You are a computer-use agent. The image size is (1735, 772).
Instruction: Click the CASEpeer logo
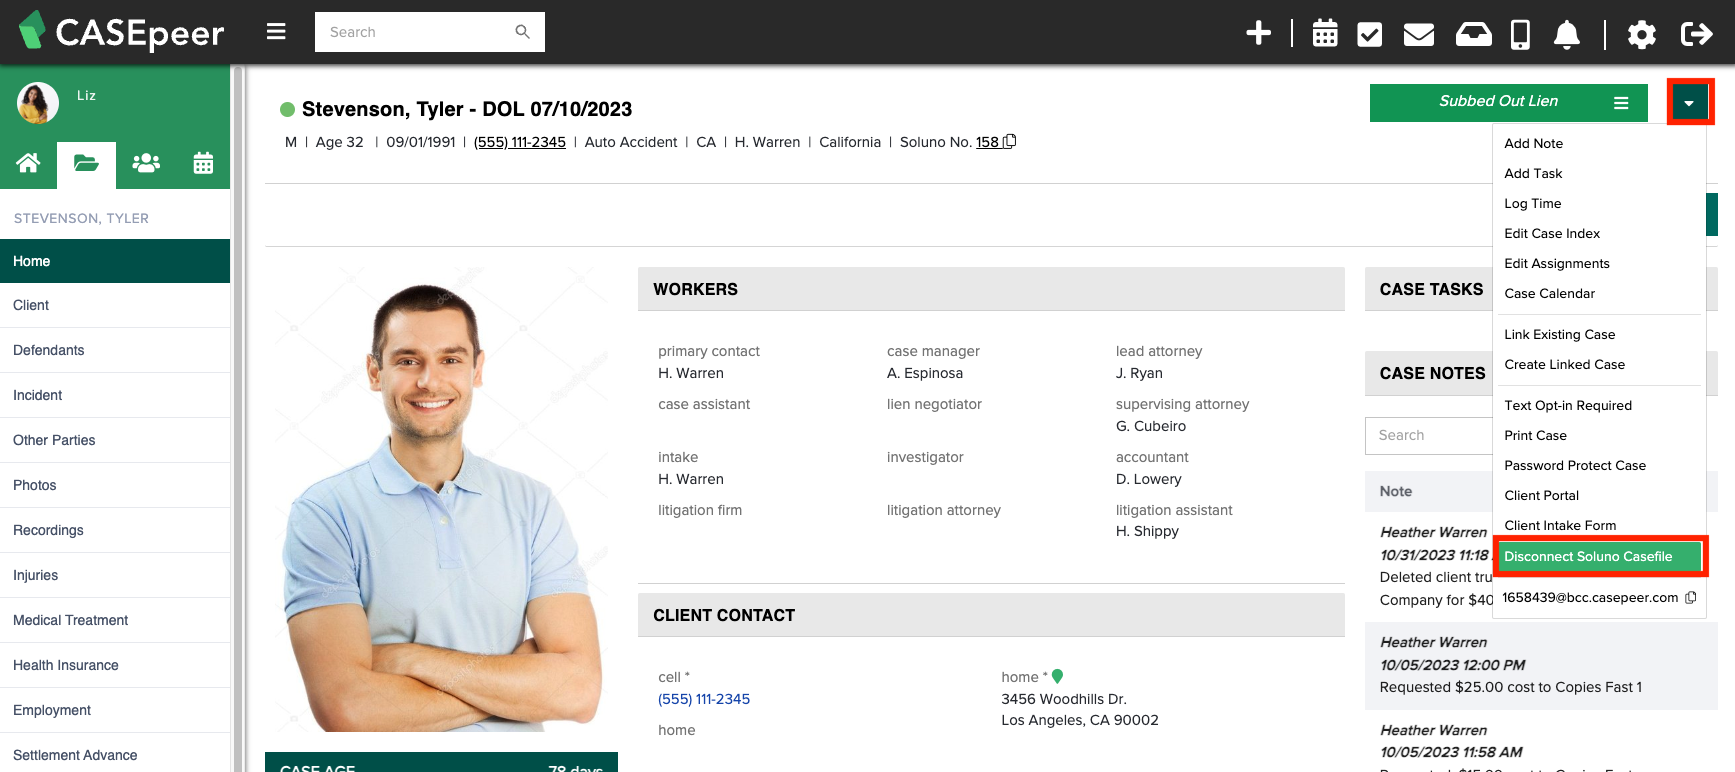(x=121, y=31)
